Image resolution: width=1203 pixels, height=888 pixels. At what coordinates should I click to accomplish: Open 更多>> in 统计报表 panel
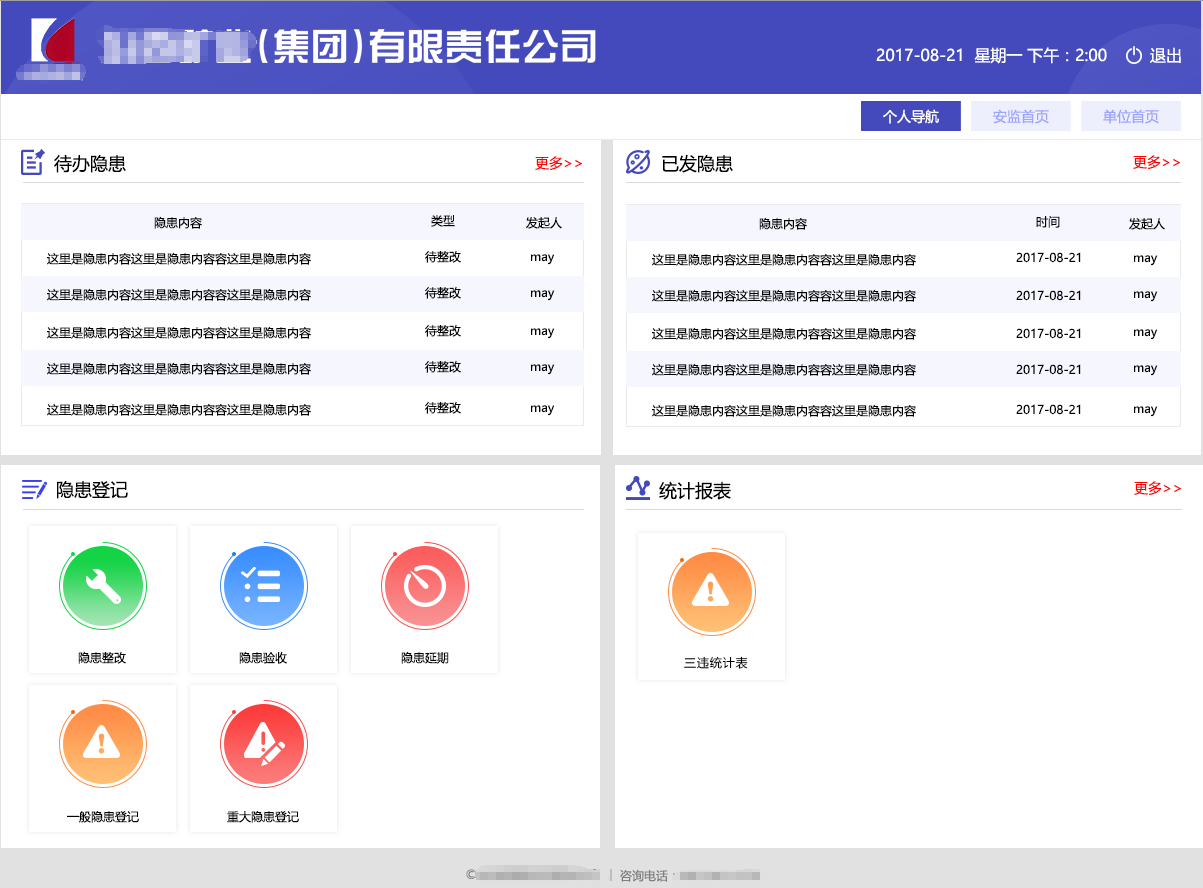pos(1157,488)
